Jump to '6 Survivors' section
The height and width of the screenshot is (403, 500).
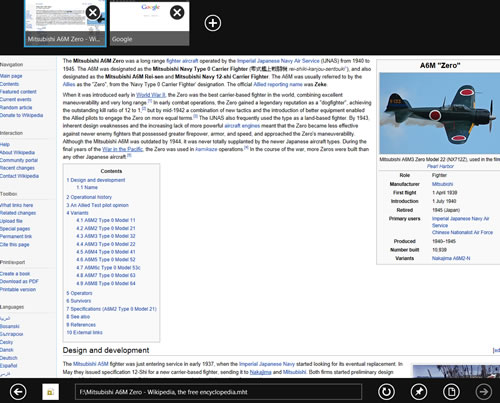tap(79, 301)
